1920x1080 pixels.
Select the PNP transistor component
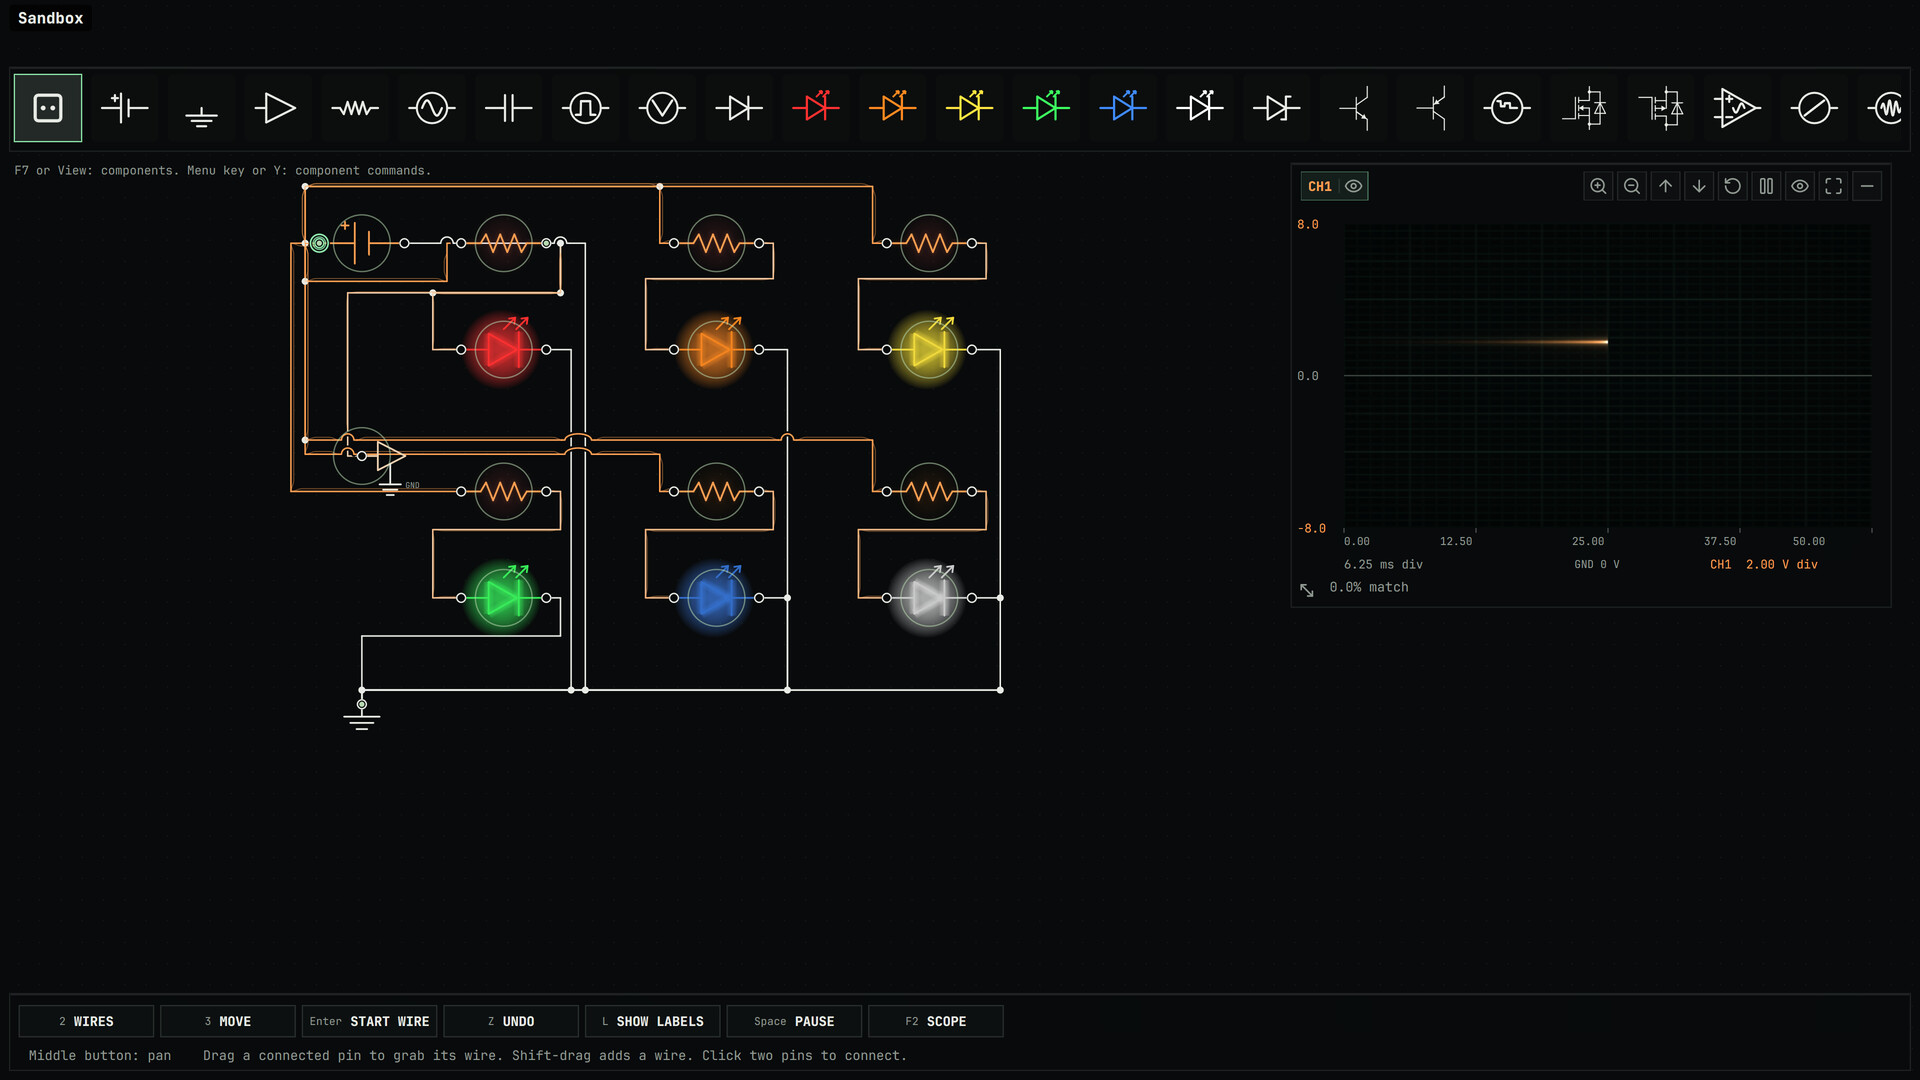tap(1431, 108)
